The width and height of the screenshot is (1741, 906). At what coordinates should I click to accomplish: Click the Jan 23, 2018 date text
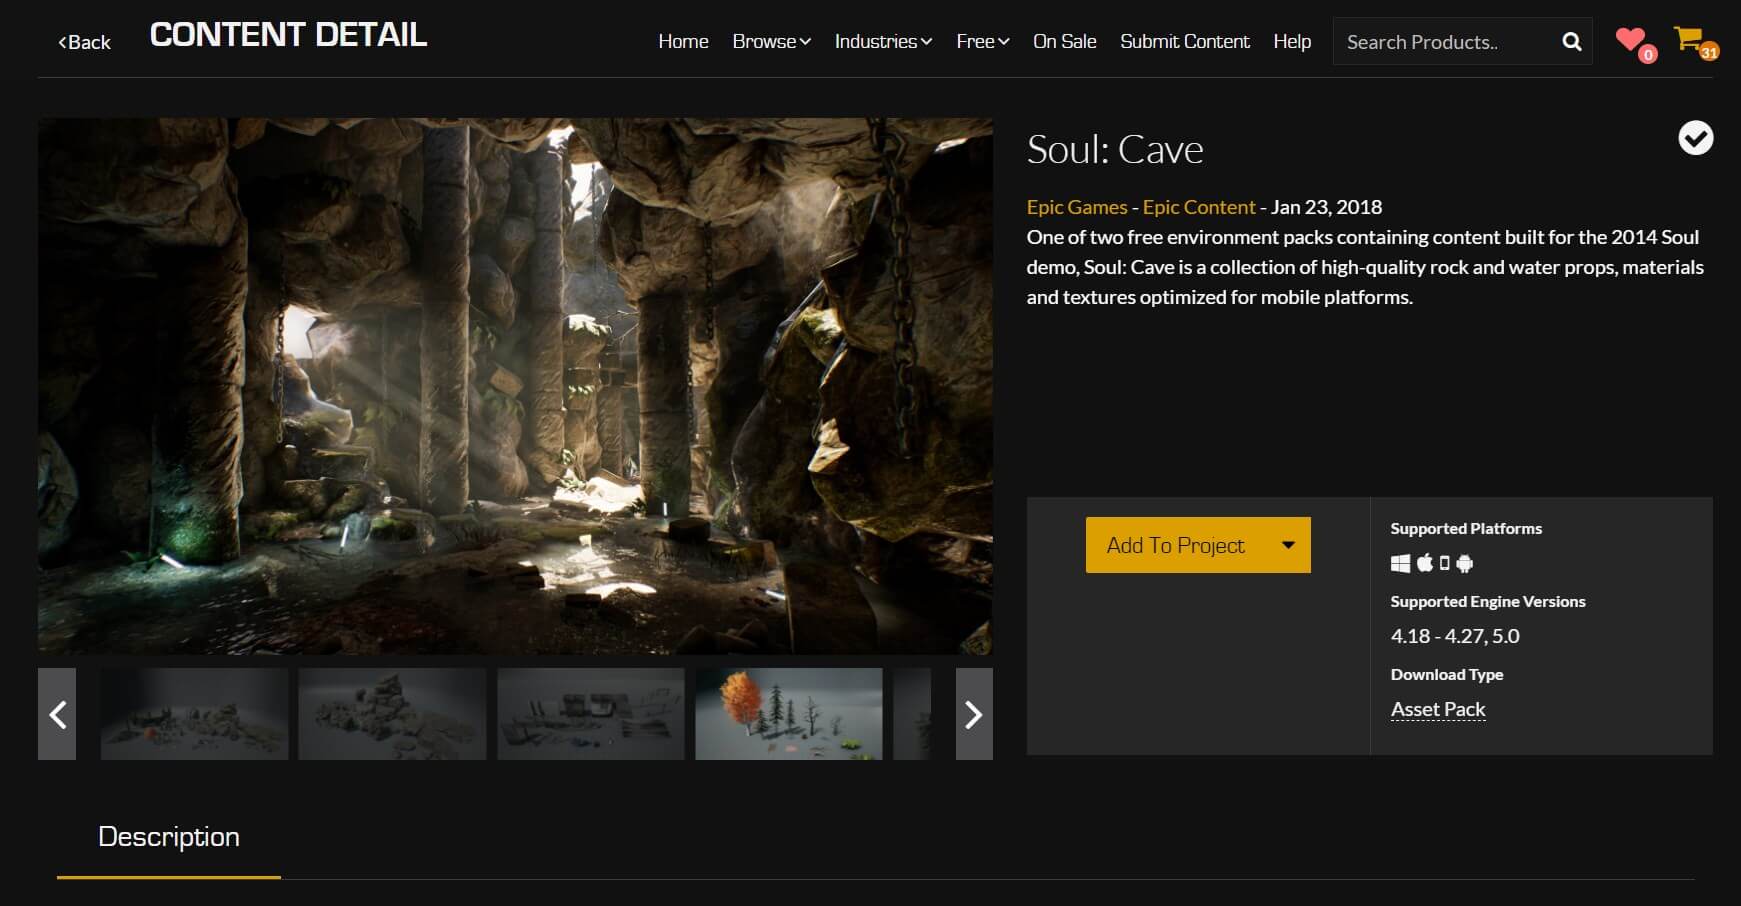1326,207
